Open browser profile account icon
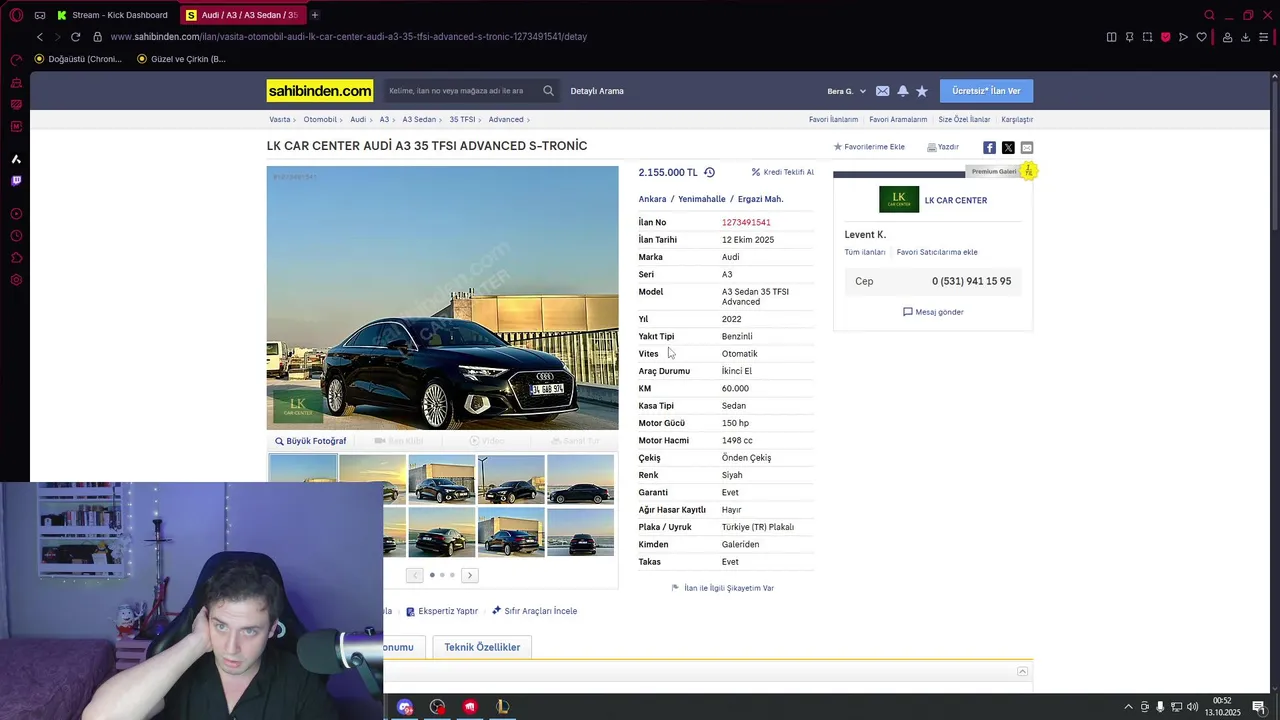This screenshot has height=720, width=1280. (x=1227, y=37)
